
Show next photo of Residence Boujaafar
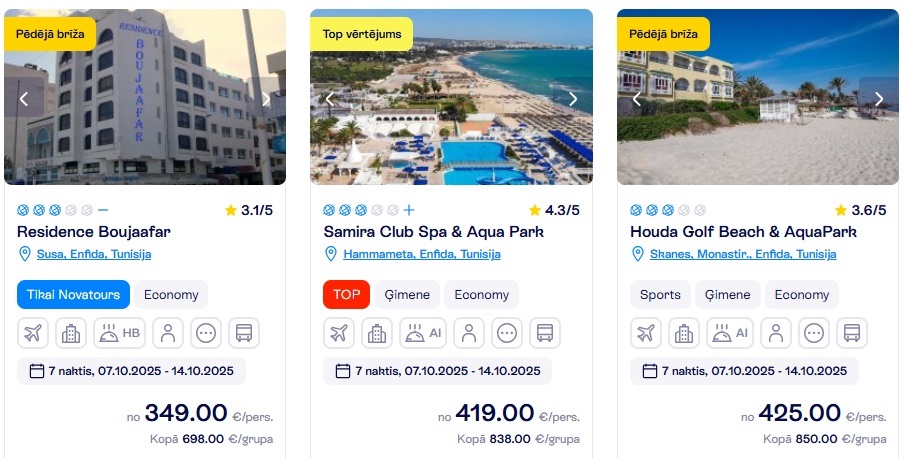click(266, 98)
